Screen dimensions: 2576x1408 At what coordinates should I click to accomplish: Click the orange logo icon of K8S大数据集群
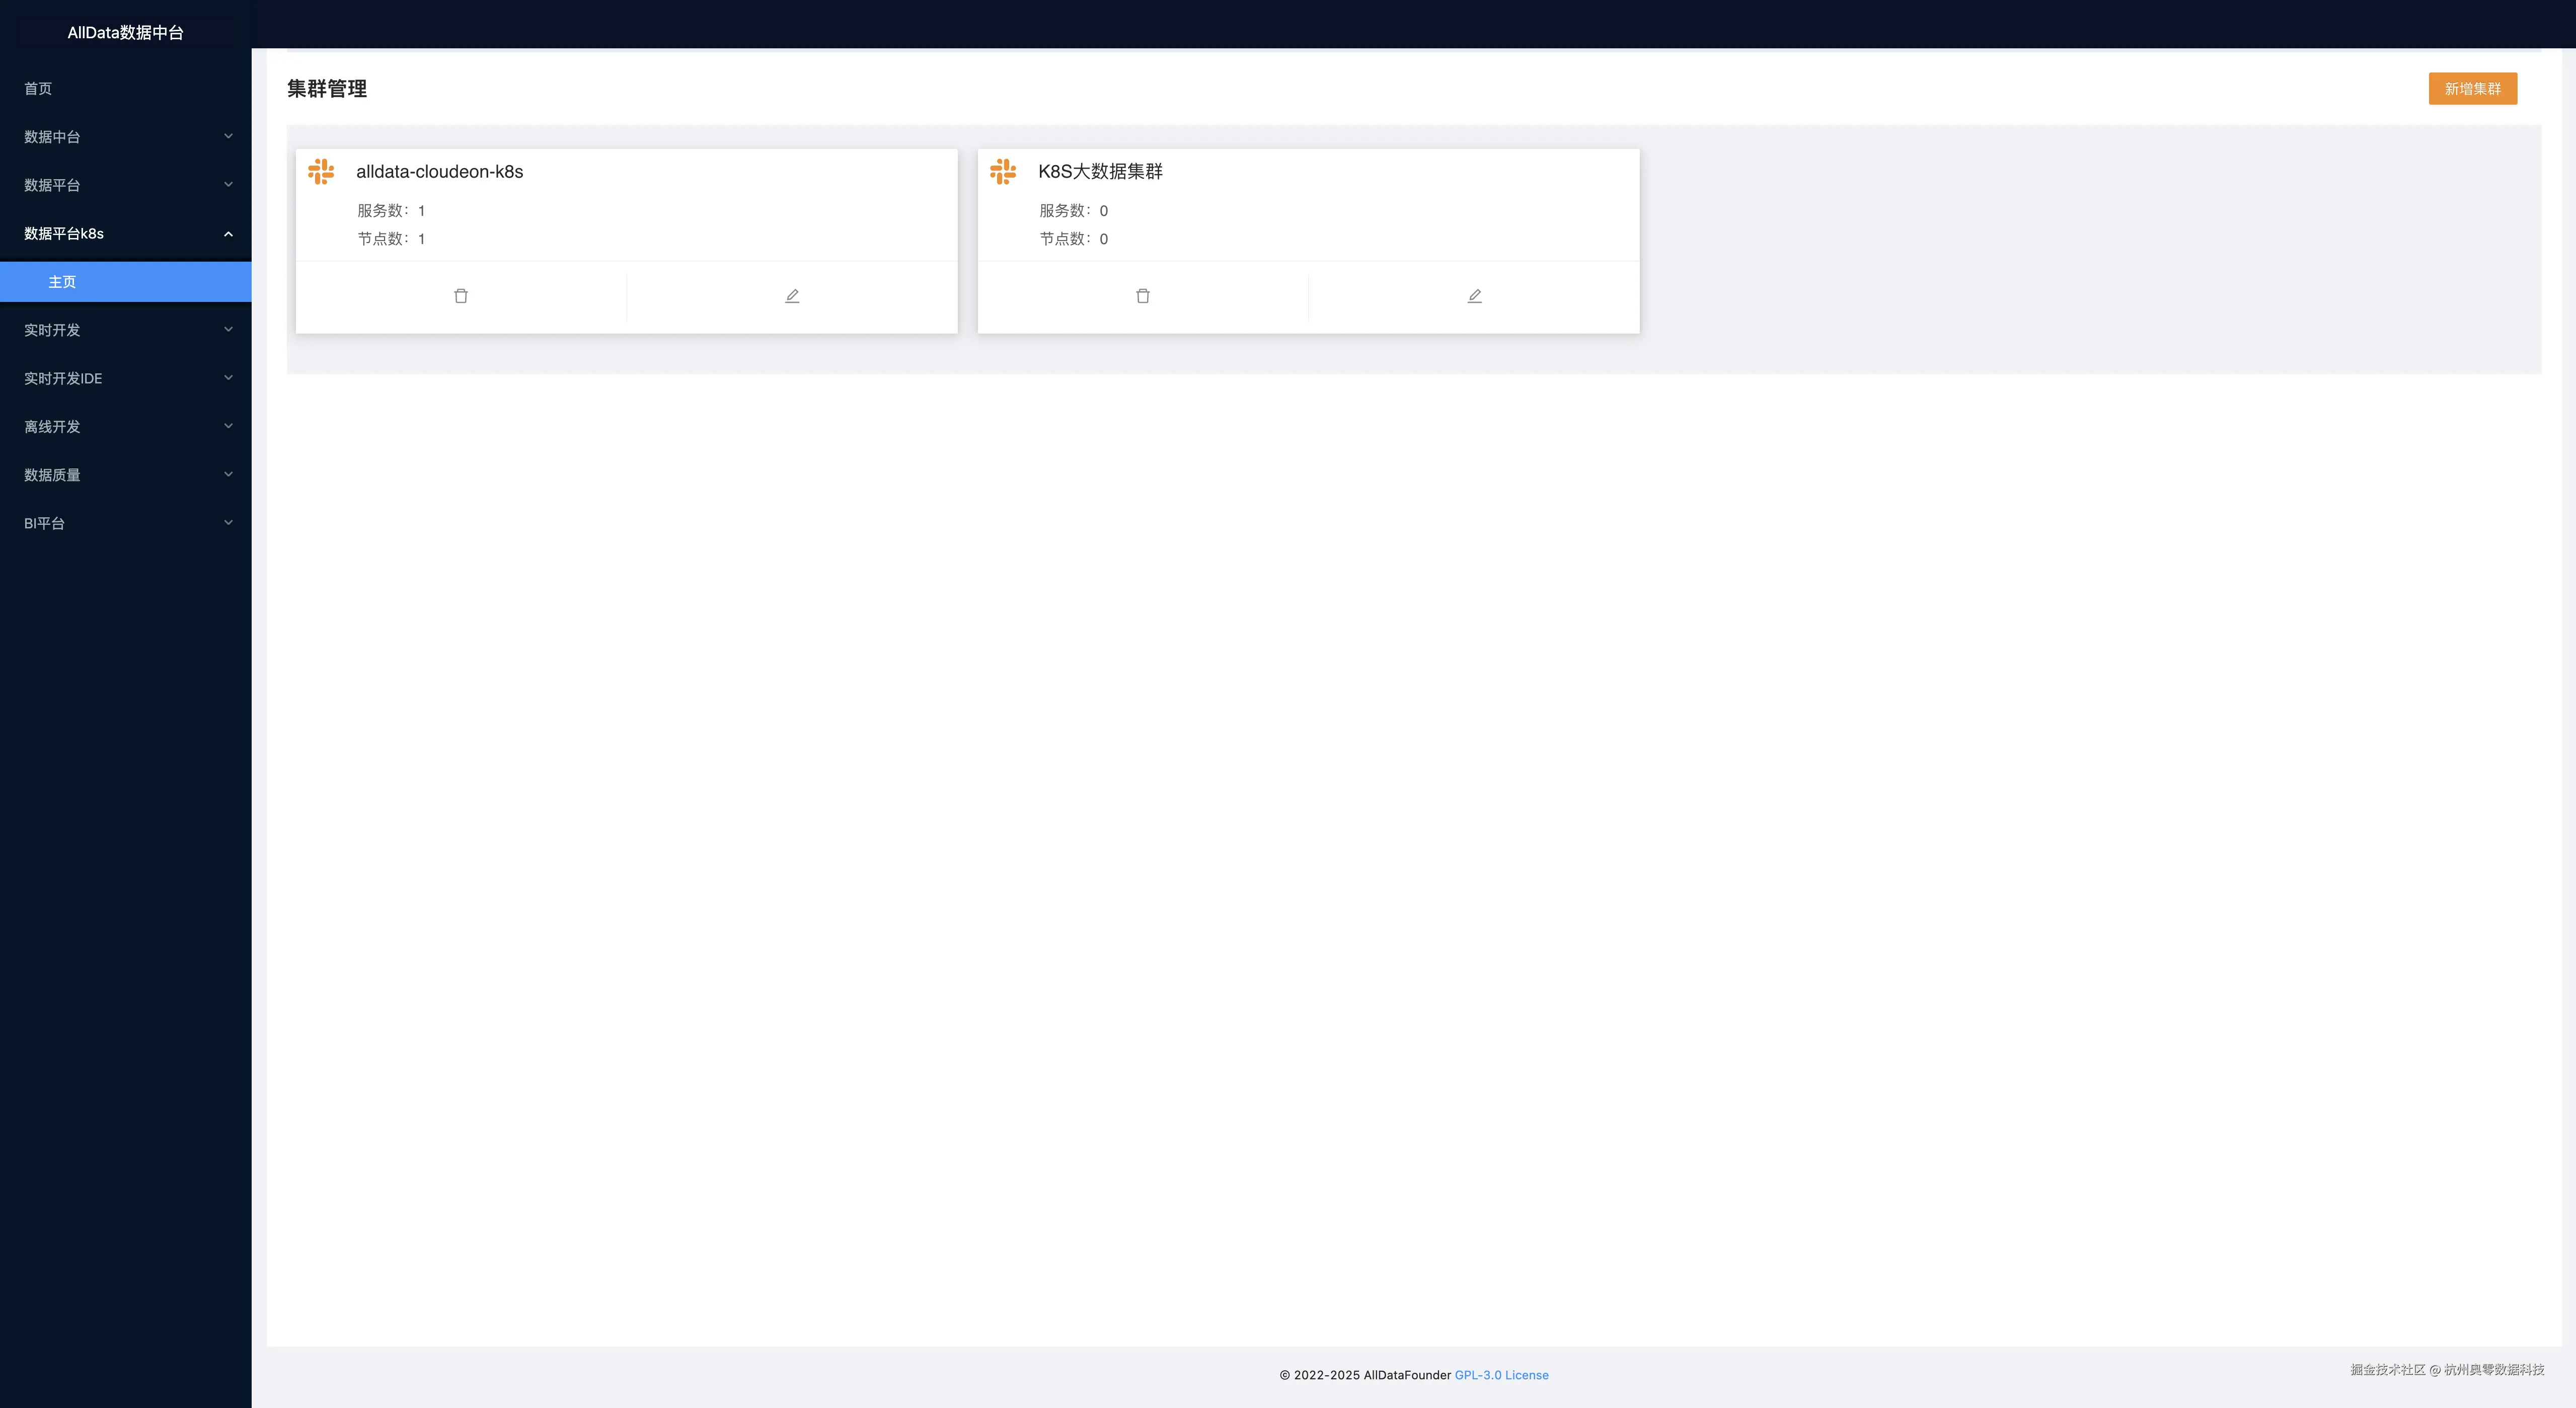(1003, 171)
